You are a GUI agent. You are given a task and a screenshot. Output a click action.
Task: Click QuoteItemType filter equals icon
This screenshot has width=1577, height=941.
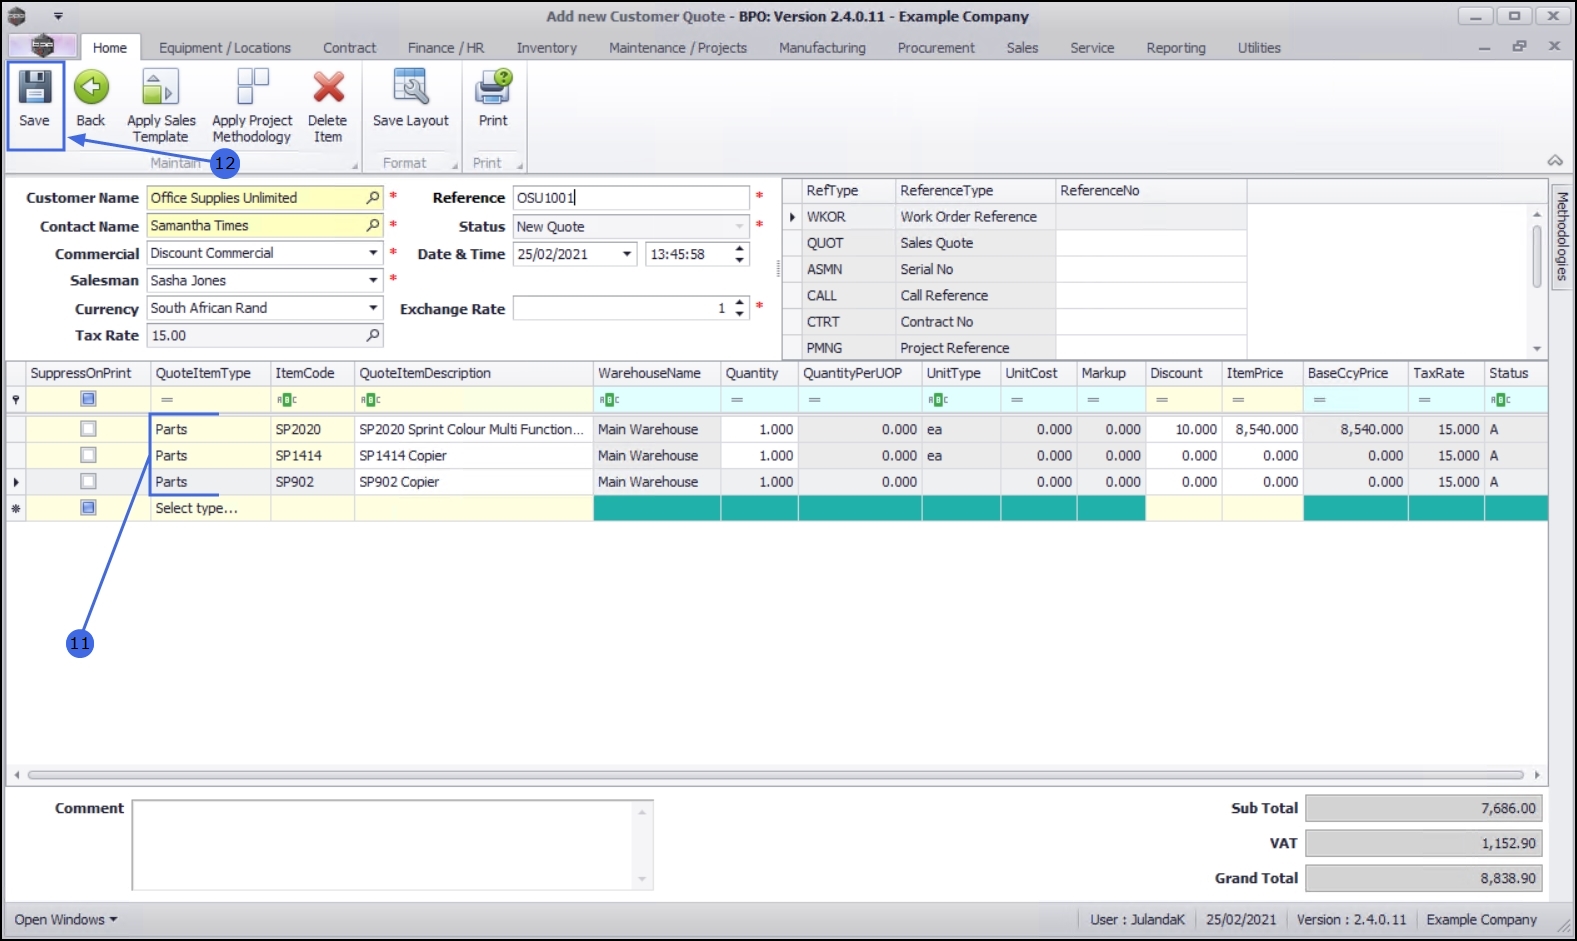[167, 400]
